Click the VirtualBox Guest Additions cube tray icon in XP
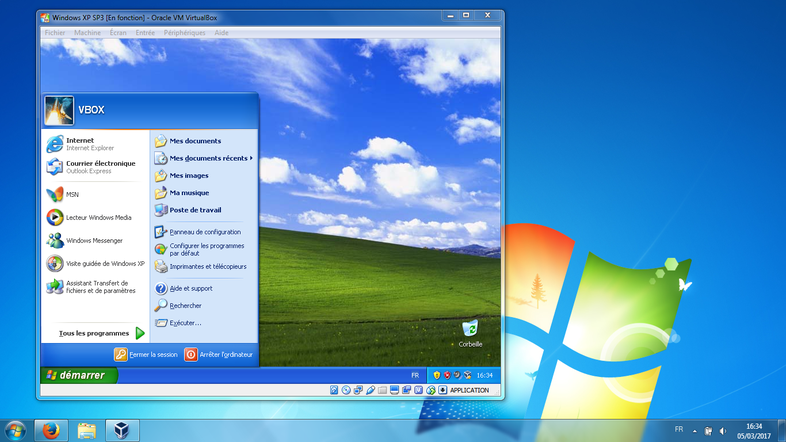Screen dimensions: 786x442 pyautogui.click(x=468, y=375)
